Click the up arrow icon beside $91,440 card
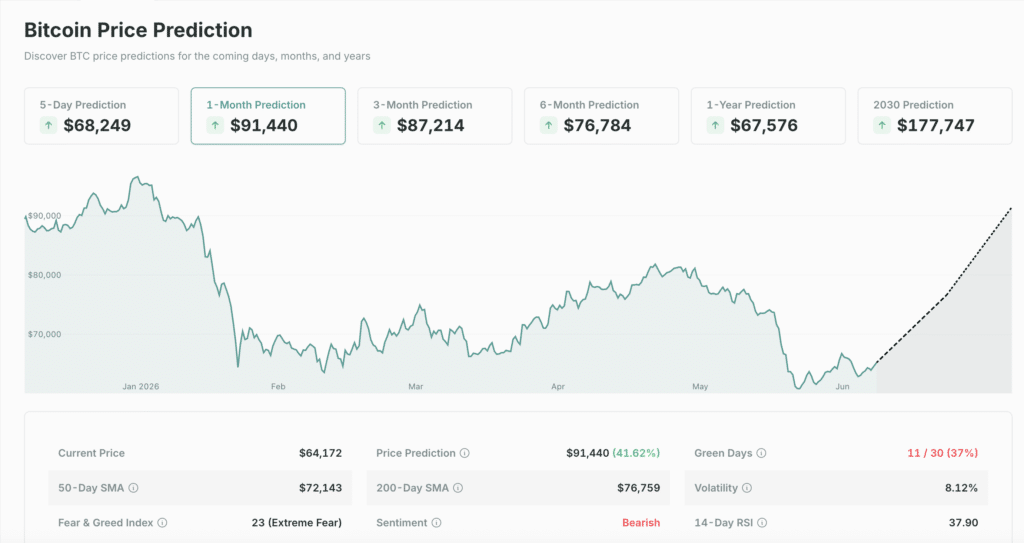The image size is (1024, 543). click(215, 125)
